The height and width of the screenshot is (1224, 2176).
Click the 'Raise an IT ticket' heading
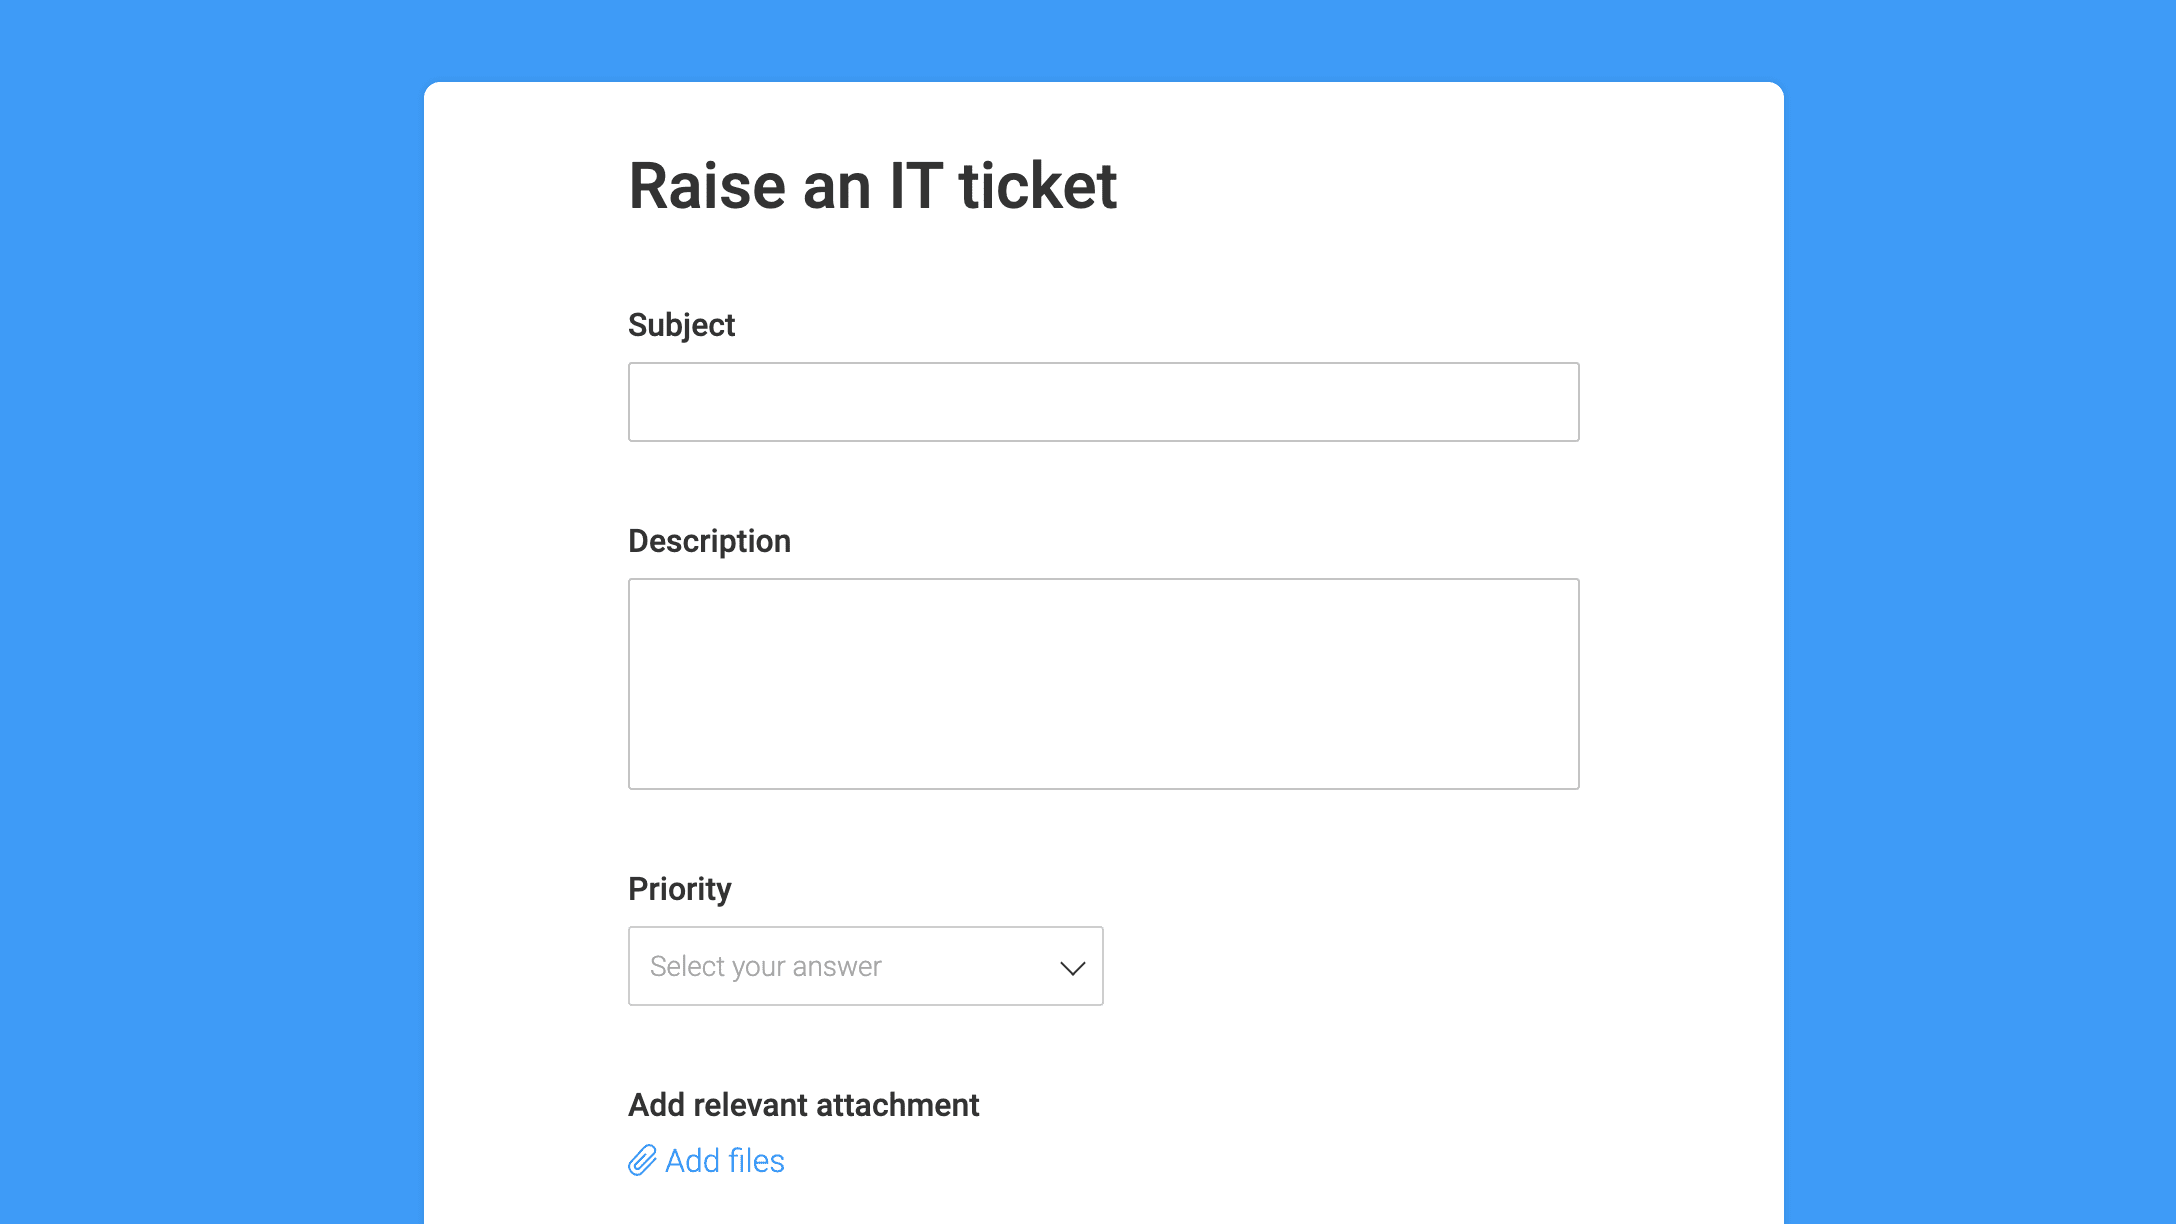click(x=872, y=186)
